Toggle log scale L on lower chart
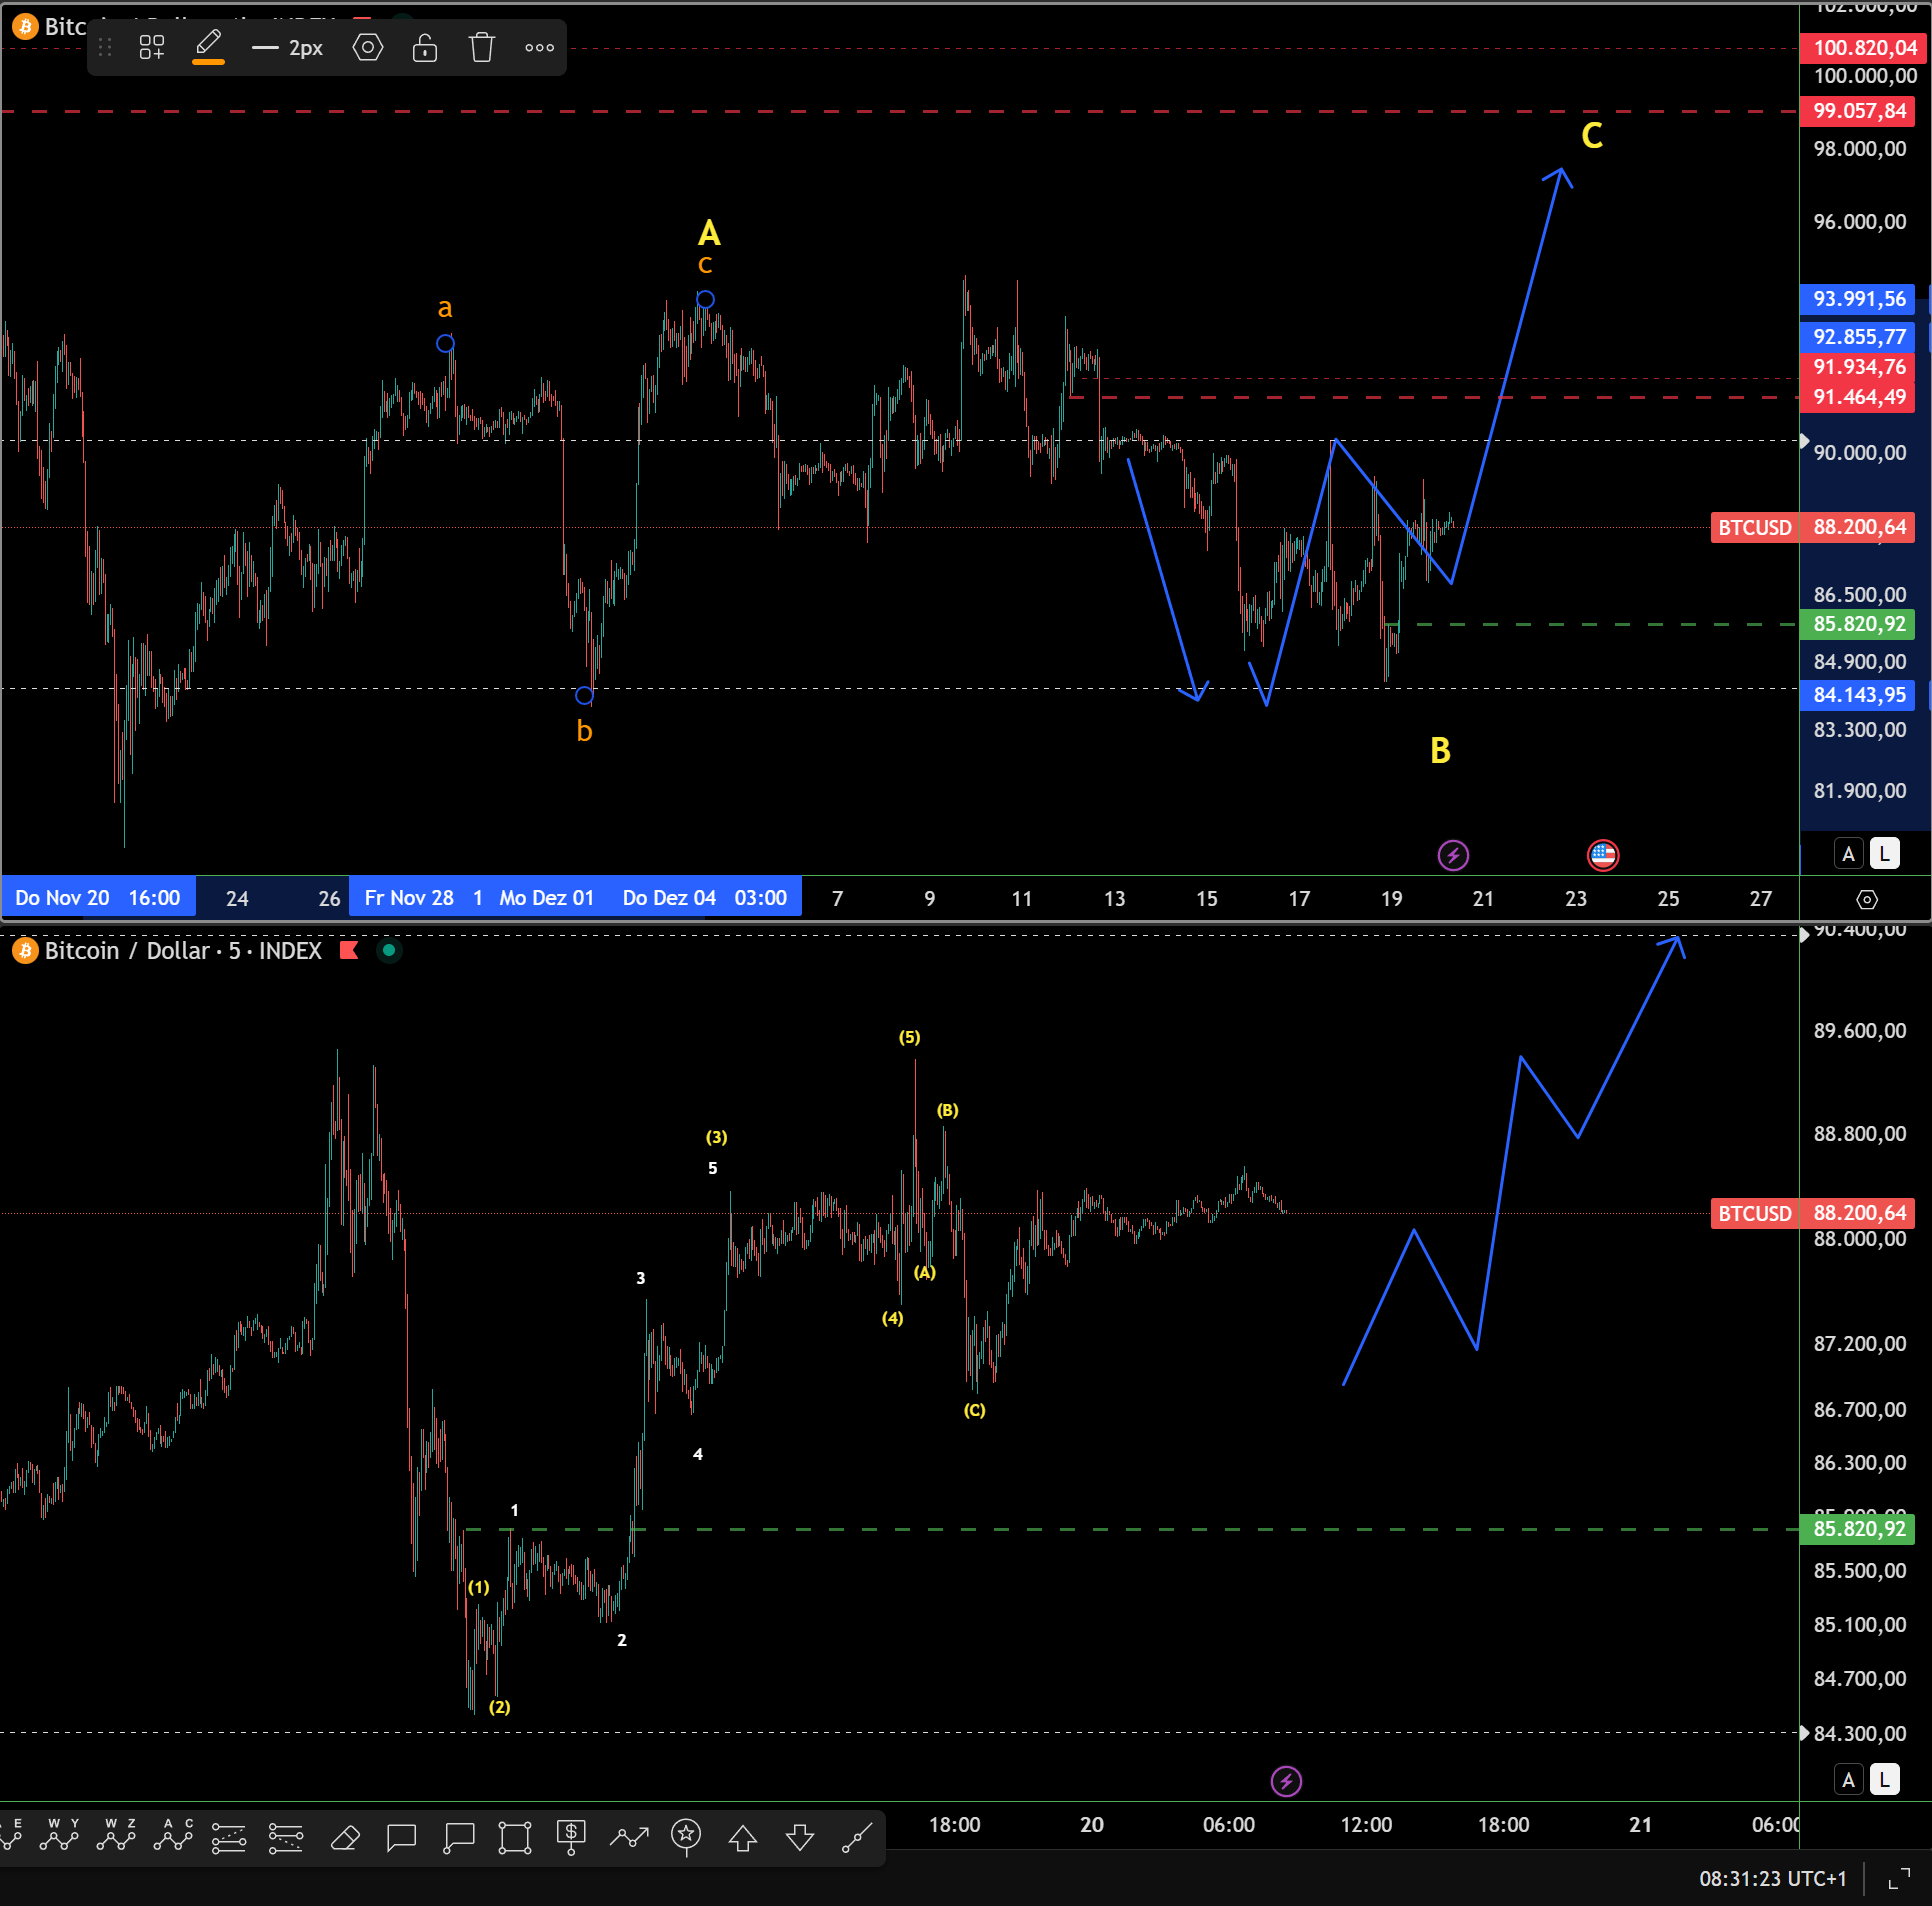 coord(1884,1780)
